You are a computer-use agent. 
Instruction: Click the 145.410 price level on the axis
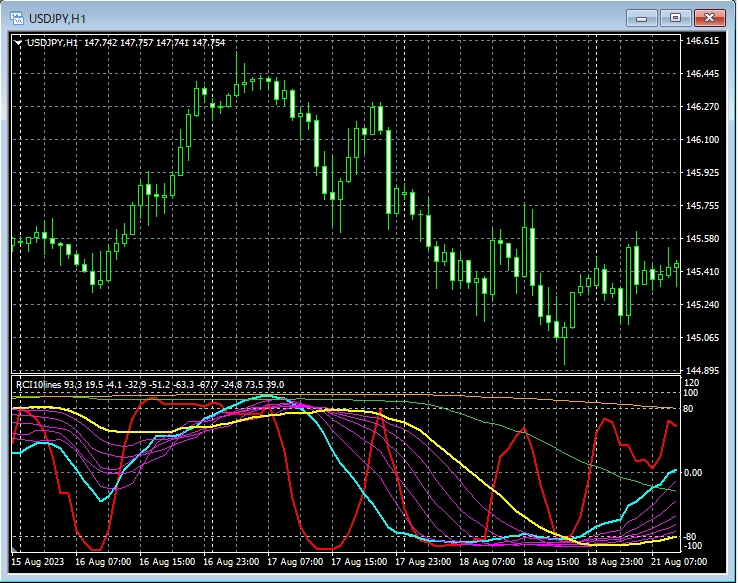(702, 272)
